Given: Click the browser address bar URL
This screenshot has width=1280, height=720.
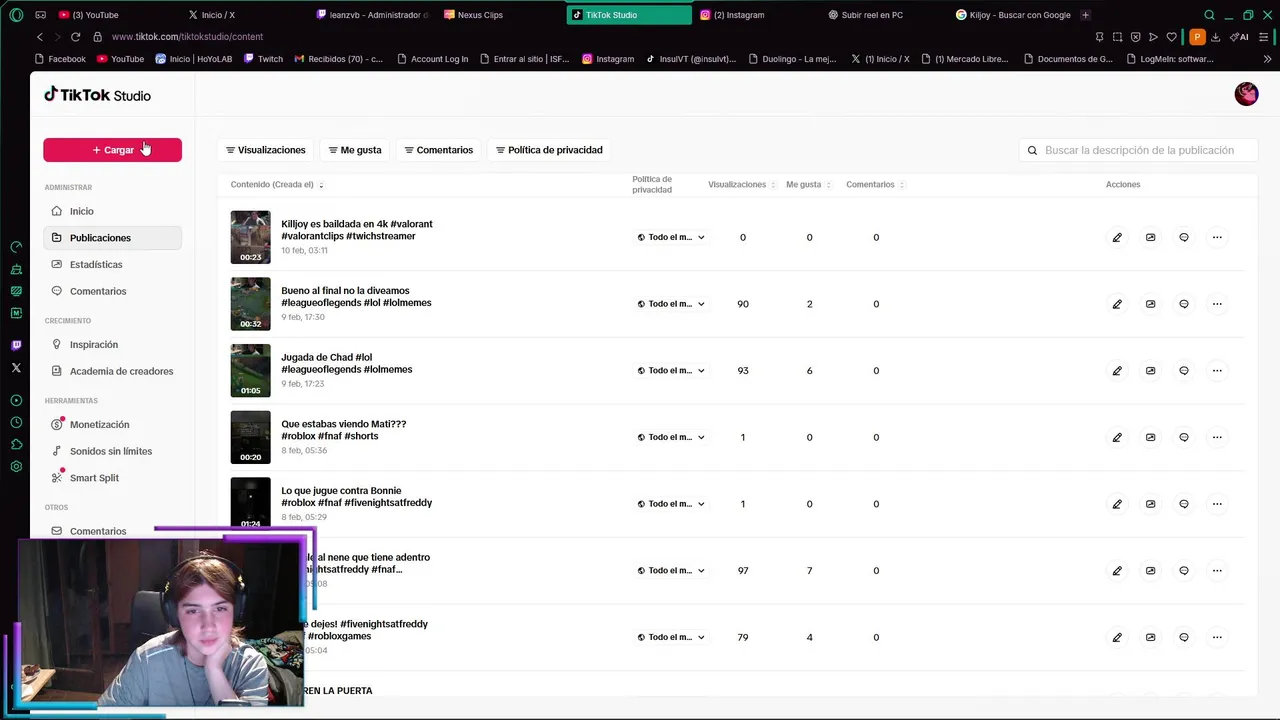Looking at the screenshot, I should tap(187, 37).
